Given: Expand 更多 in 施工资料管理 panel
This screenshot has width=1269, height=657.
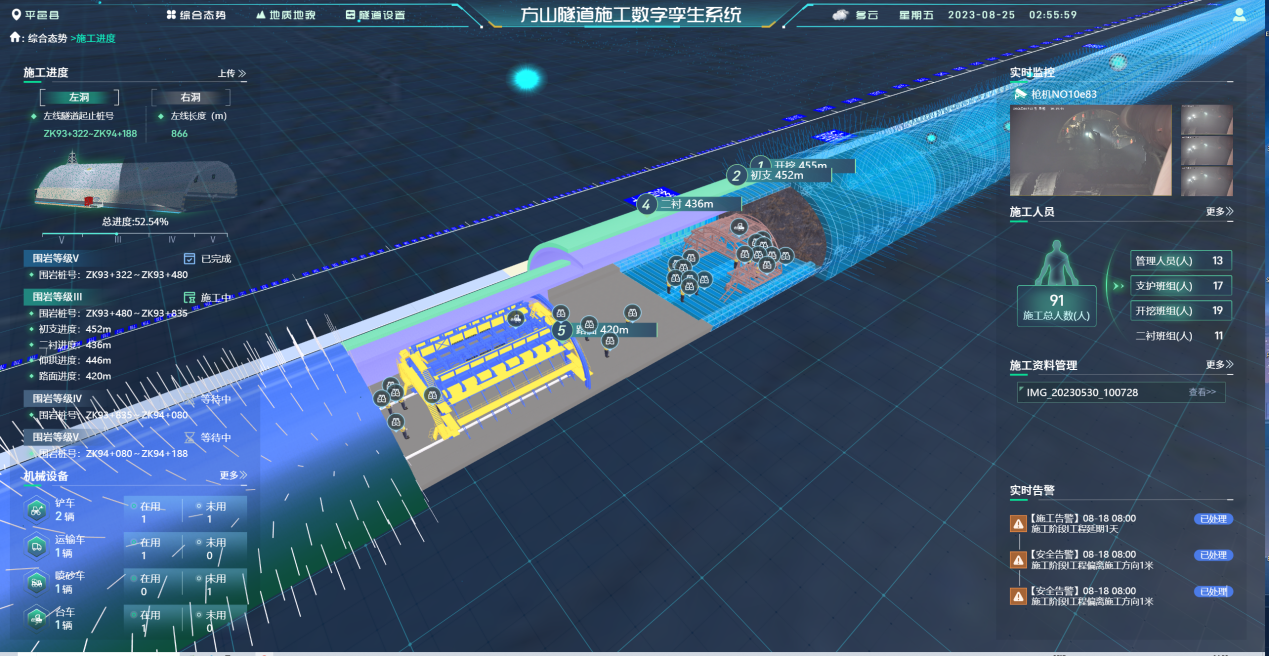Looking at the screenshot, I should coord(1219,365).
